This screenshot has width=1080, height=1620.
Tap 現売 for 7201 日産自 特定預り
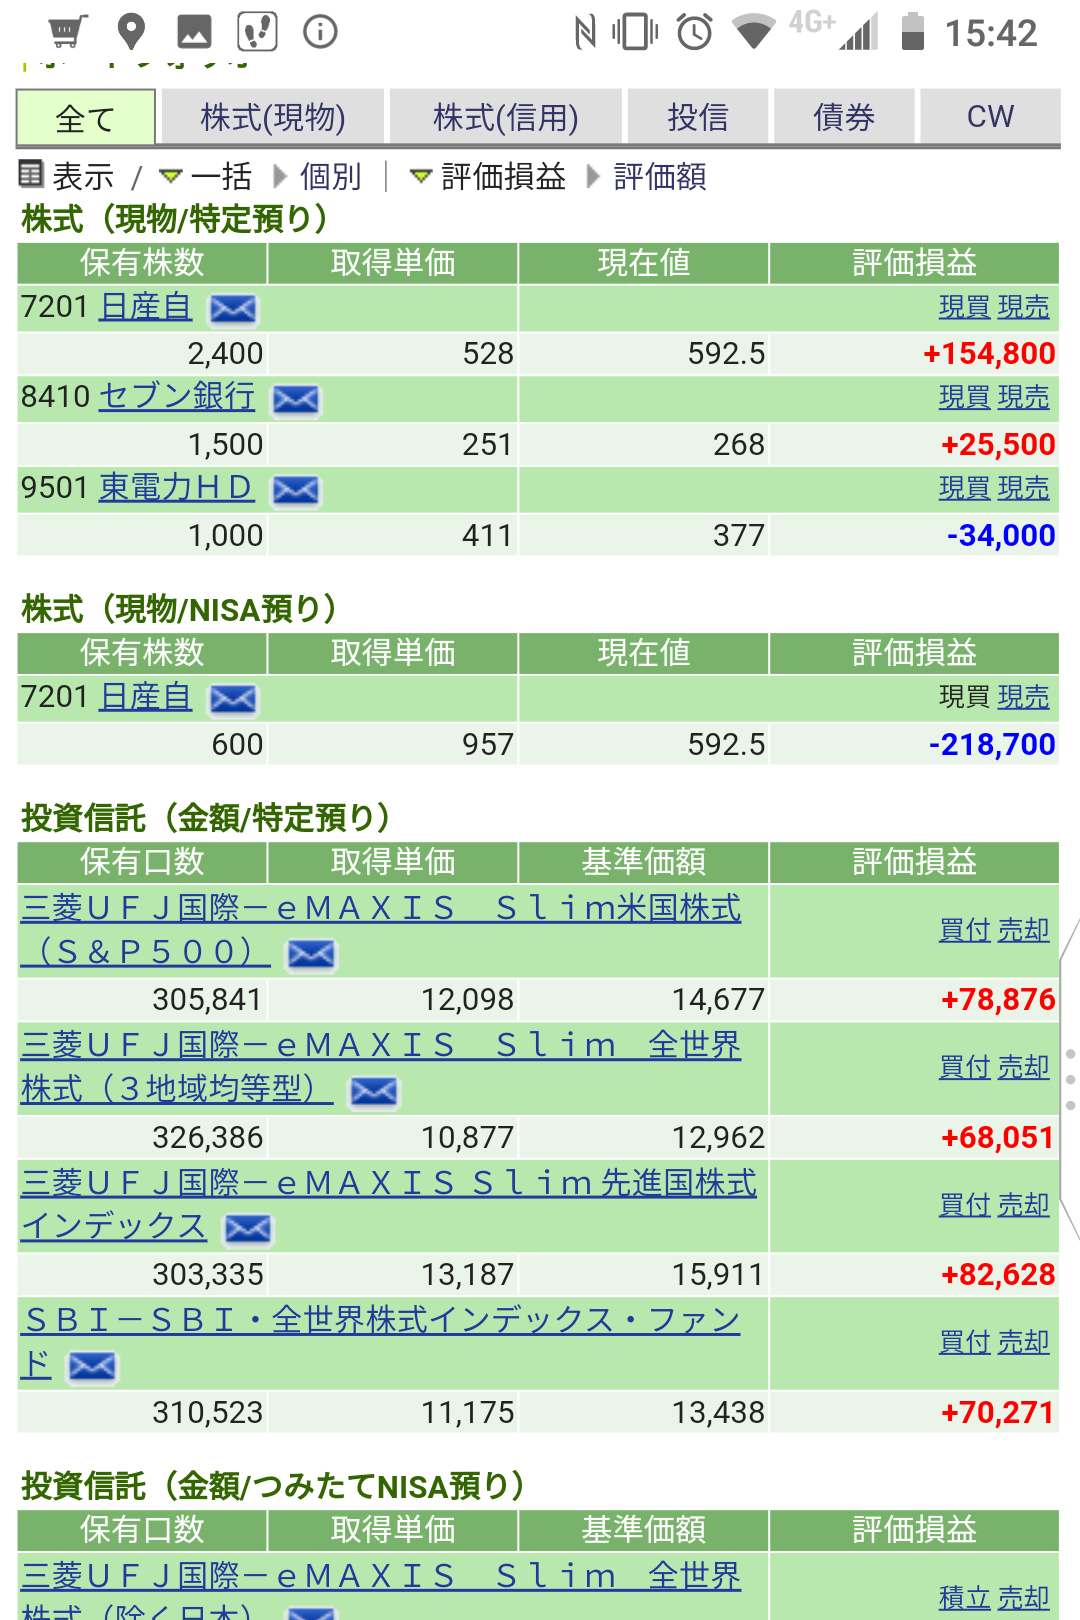pyautogui.click(x=1024, y=307)
